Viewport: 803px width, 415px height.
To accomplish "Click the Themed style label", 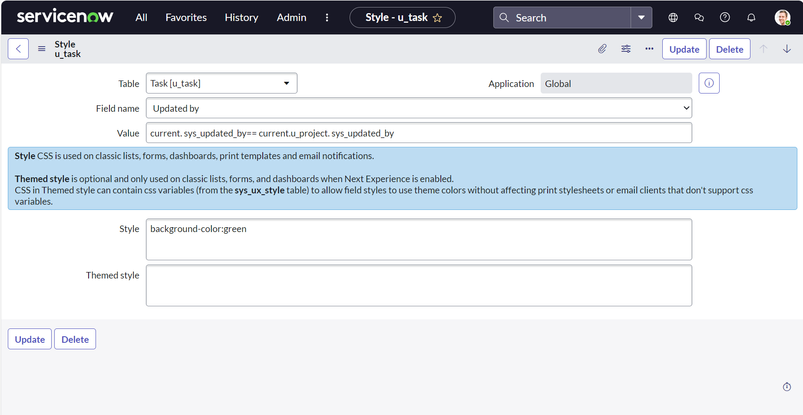I will pyautogui.click(x=112, y=275).
